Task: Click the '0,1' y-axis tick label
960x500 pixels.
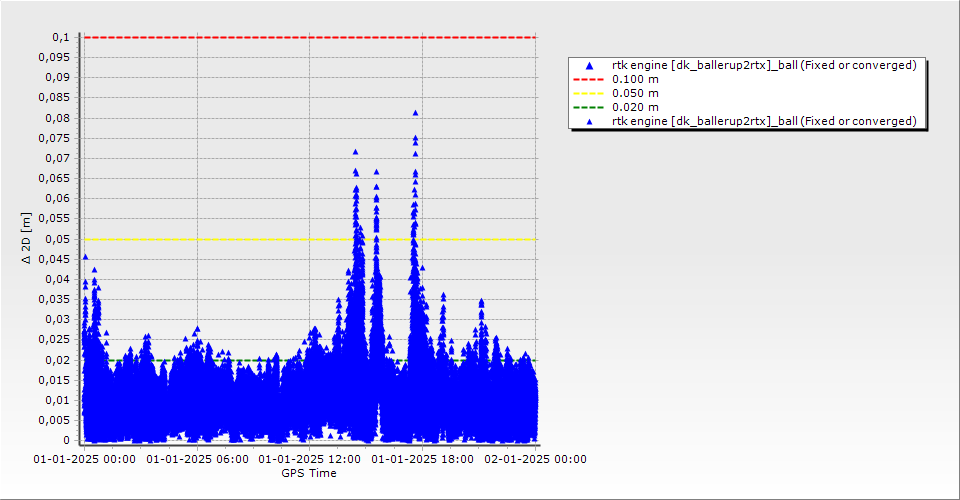Action: pos(61,37)
